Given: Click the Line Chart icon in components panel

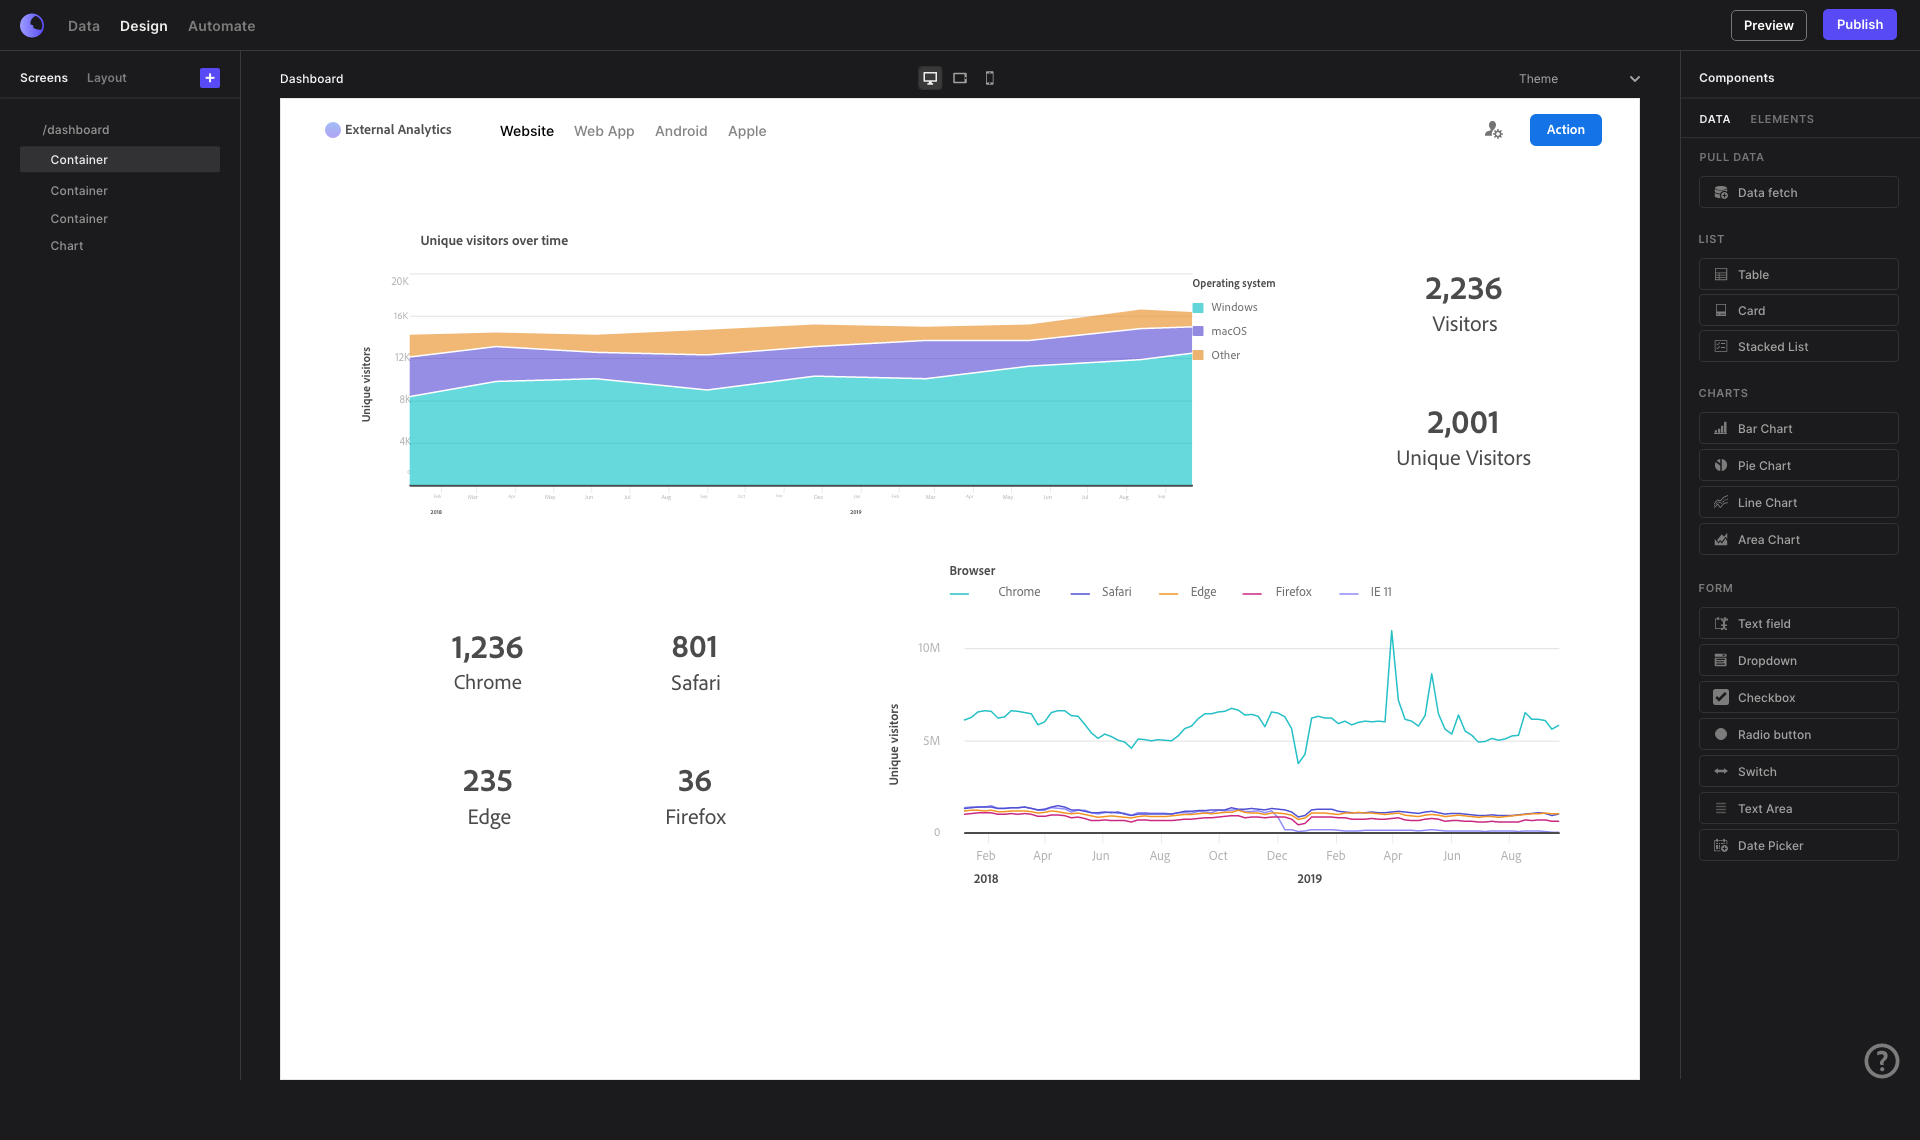Looking at the screenshot, I should coord(1719,502).
